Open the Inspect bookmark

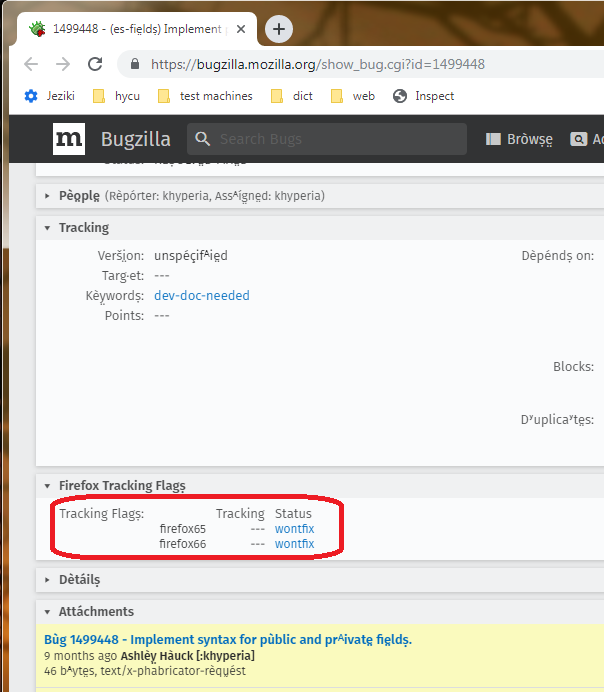(424, 96)
